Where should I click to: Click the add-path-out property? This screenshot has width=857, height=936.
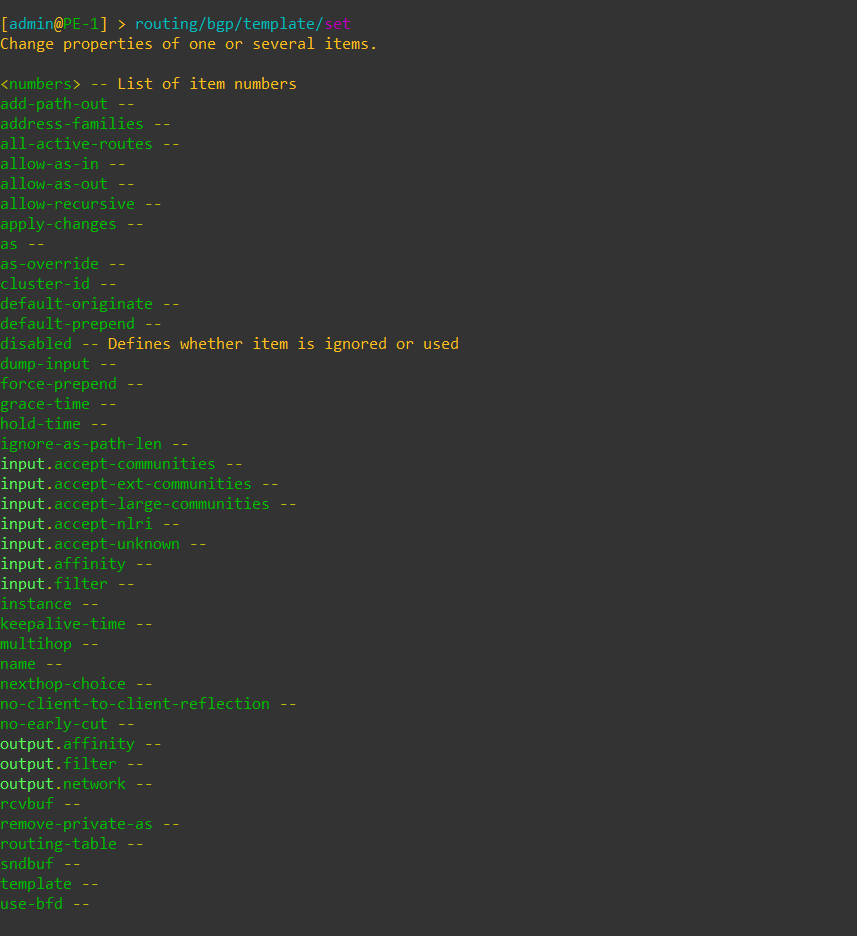click(x=54, y=104)
